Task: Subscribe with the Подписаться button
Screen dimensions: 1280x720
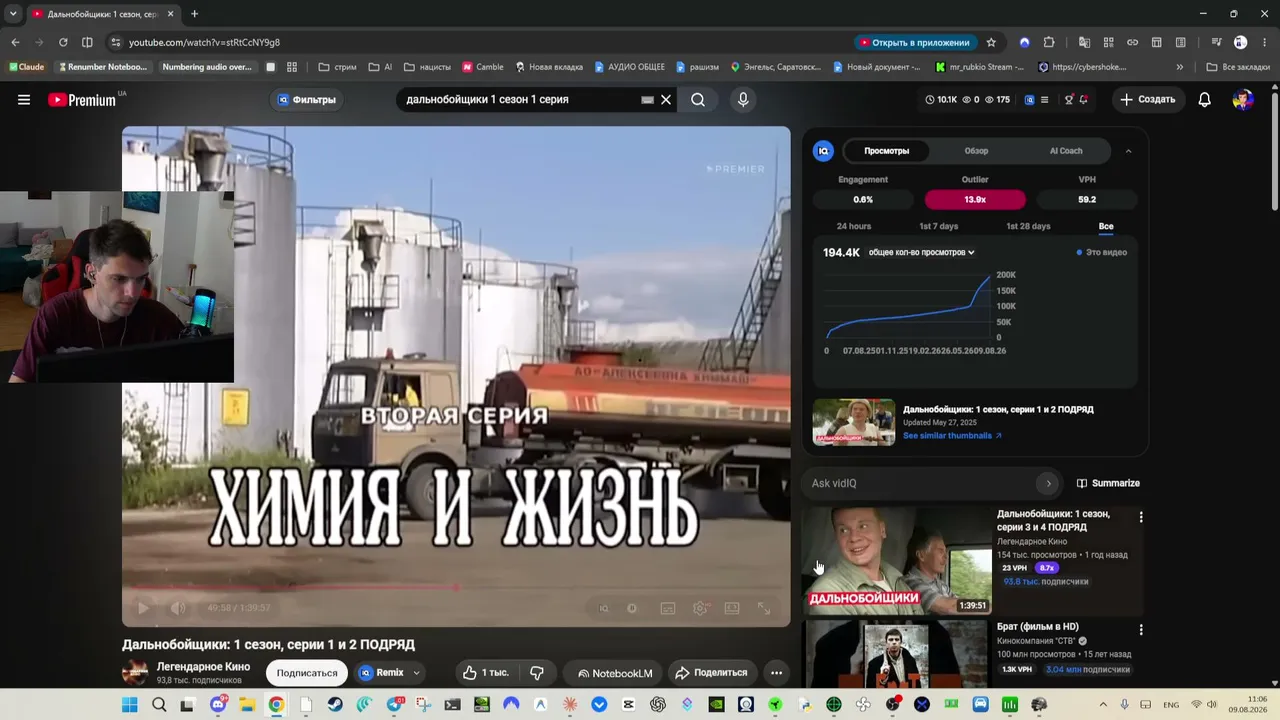Action: tap(307, 673)
